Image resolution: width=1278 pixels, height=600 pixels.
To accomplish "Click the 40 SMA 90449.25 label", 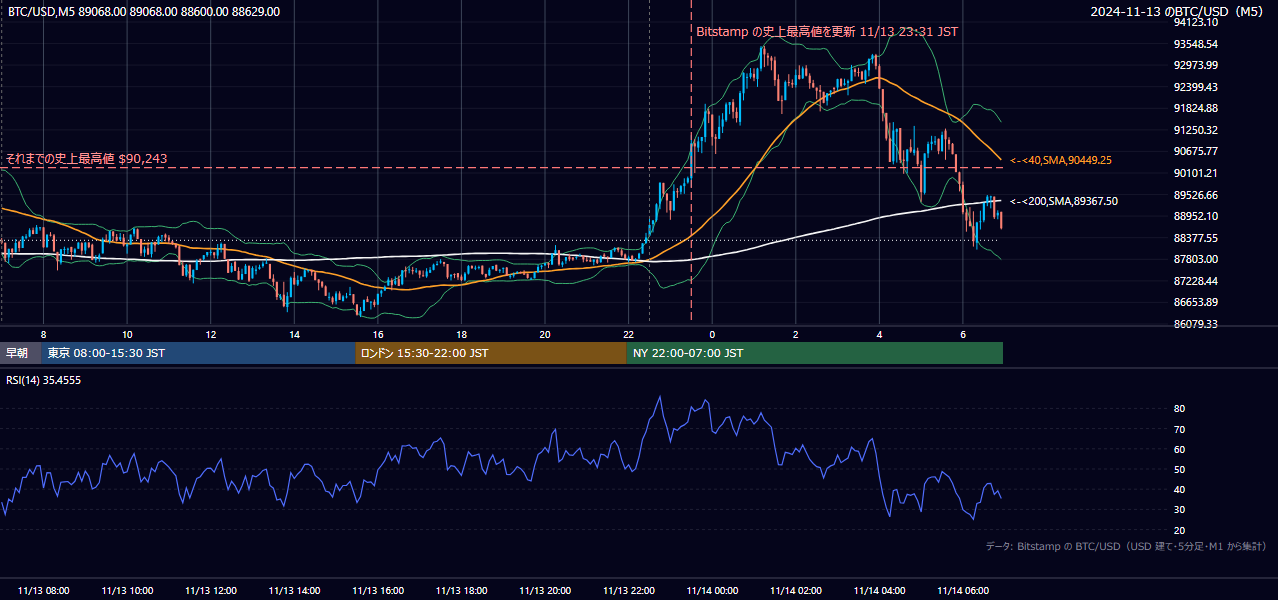I will (1061, 160).
